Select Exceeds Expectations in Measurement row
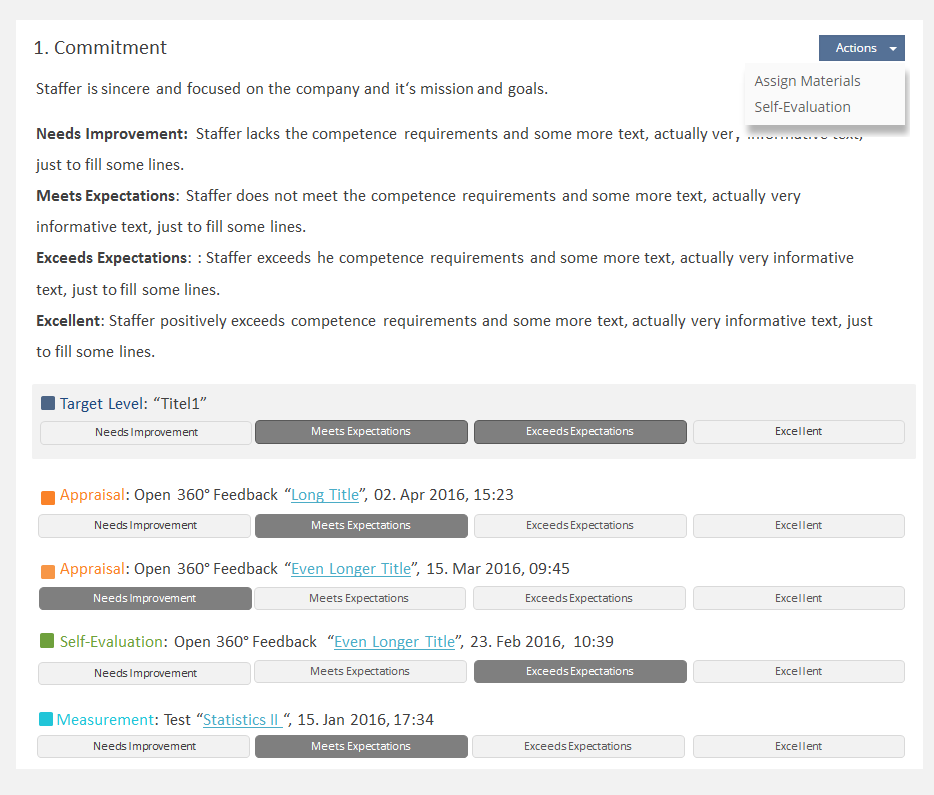934x795 pixels. click(578, 747)
